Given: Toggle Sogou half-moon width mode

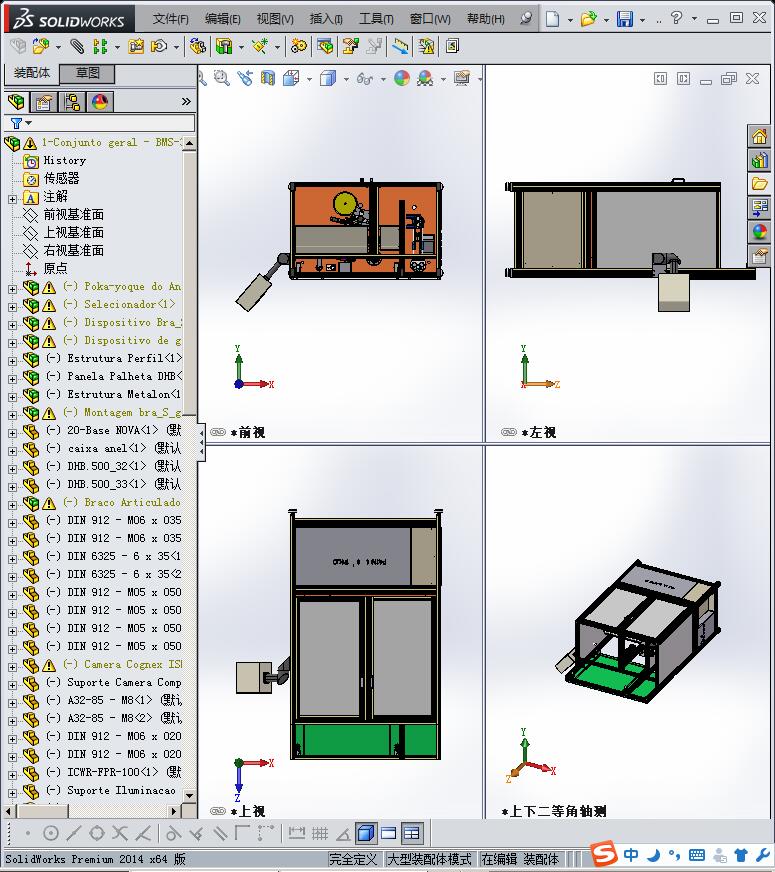Looking at the screenshot, I should pyautogui.click(x=654, y=855).
